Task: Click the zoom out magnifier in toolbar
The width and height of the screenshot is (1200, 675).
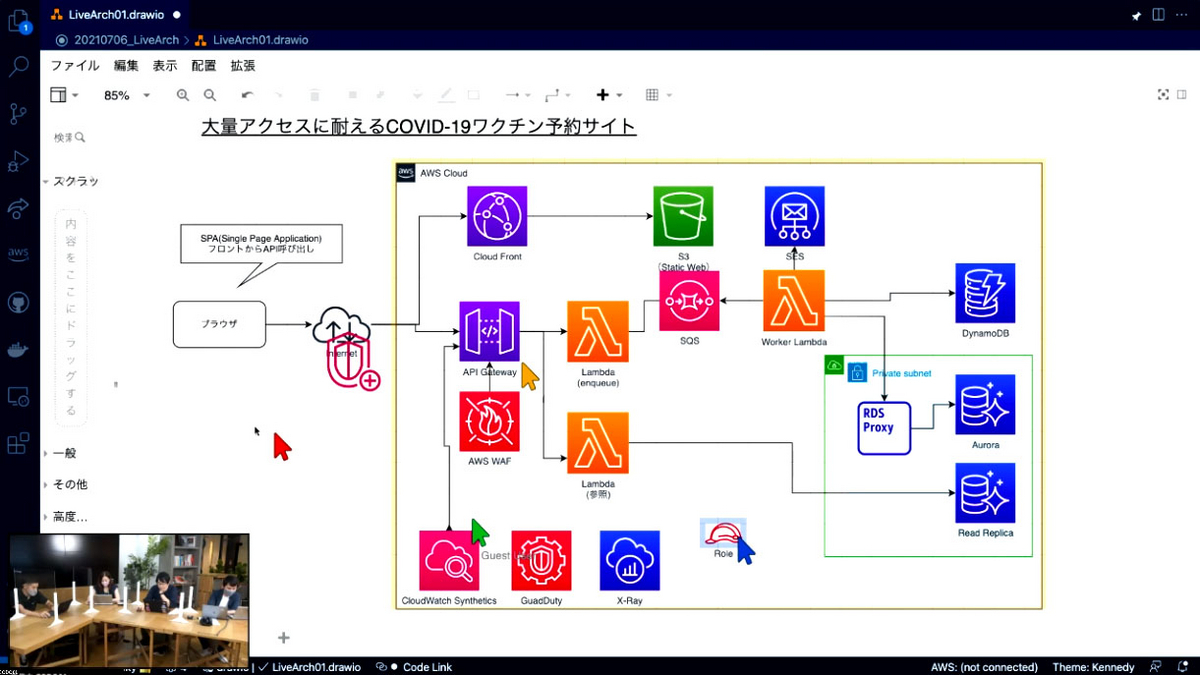Action: (x=210, y=95)
